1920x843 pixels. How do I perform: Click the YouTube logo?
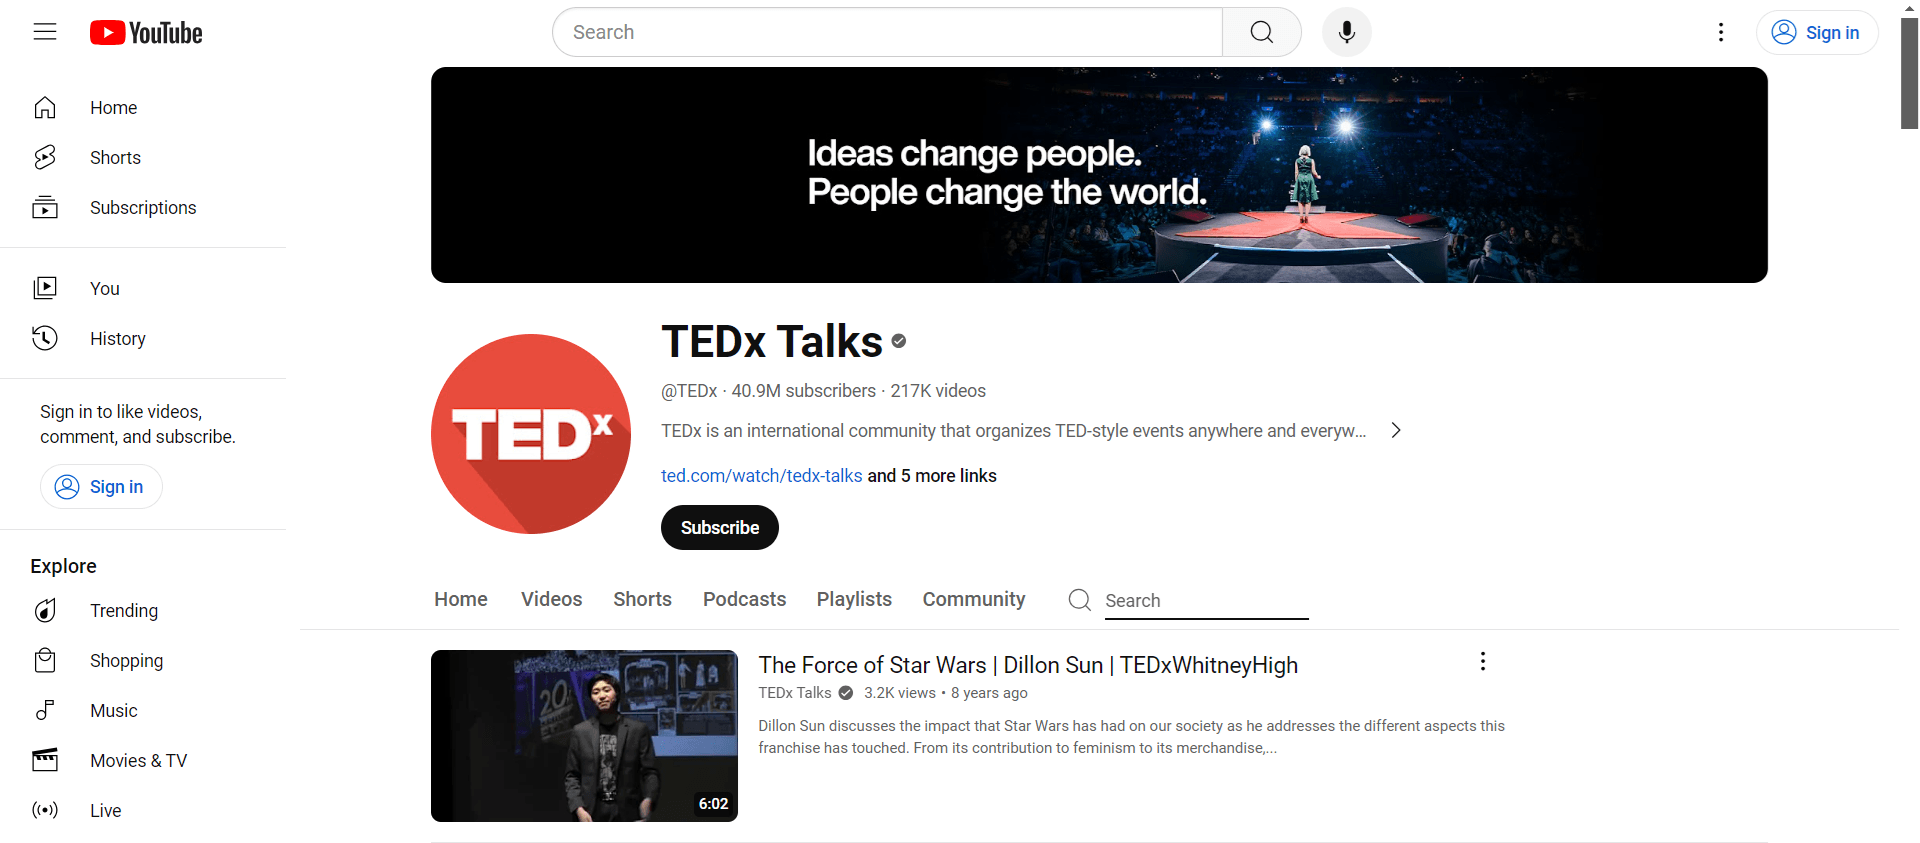(146, 33)
